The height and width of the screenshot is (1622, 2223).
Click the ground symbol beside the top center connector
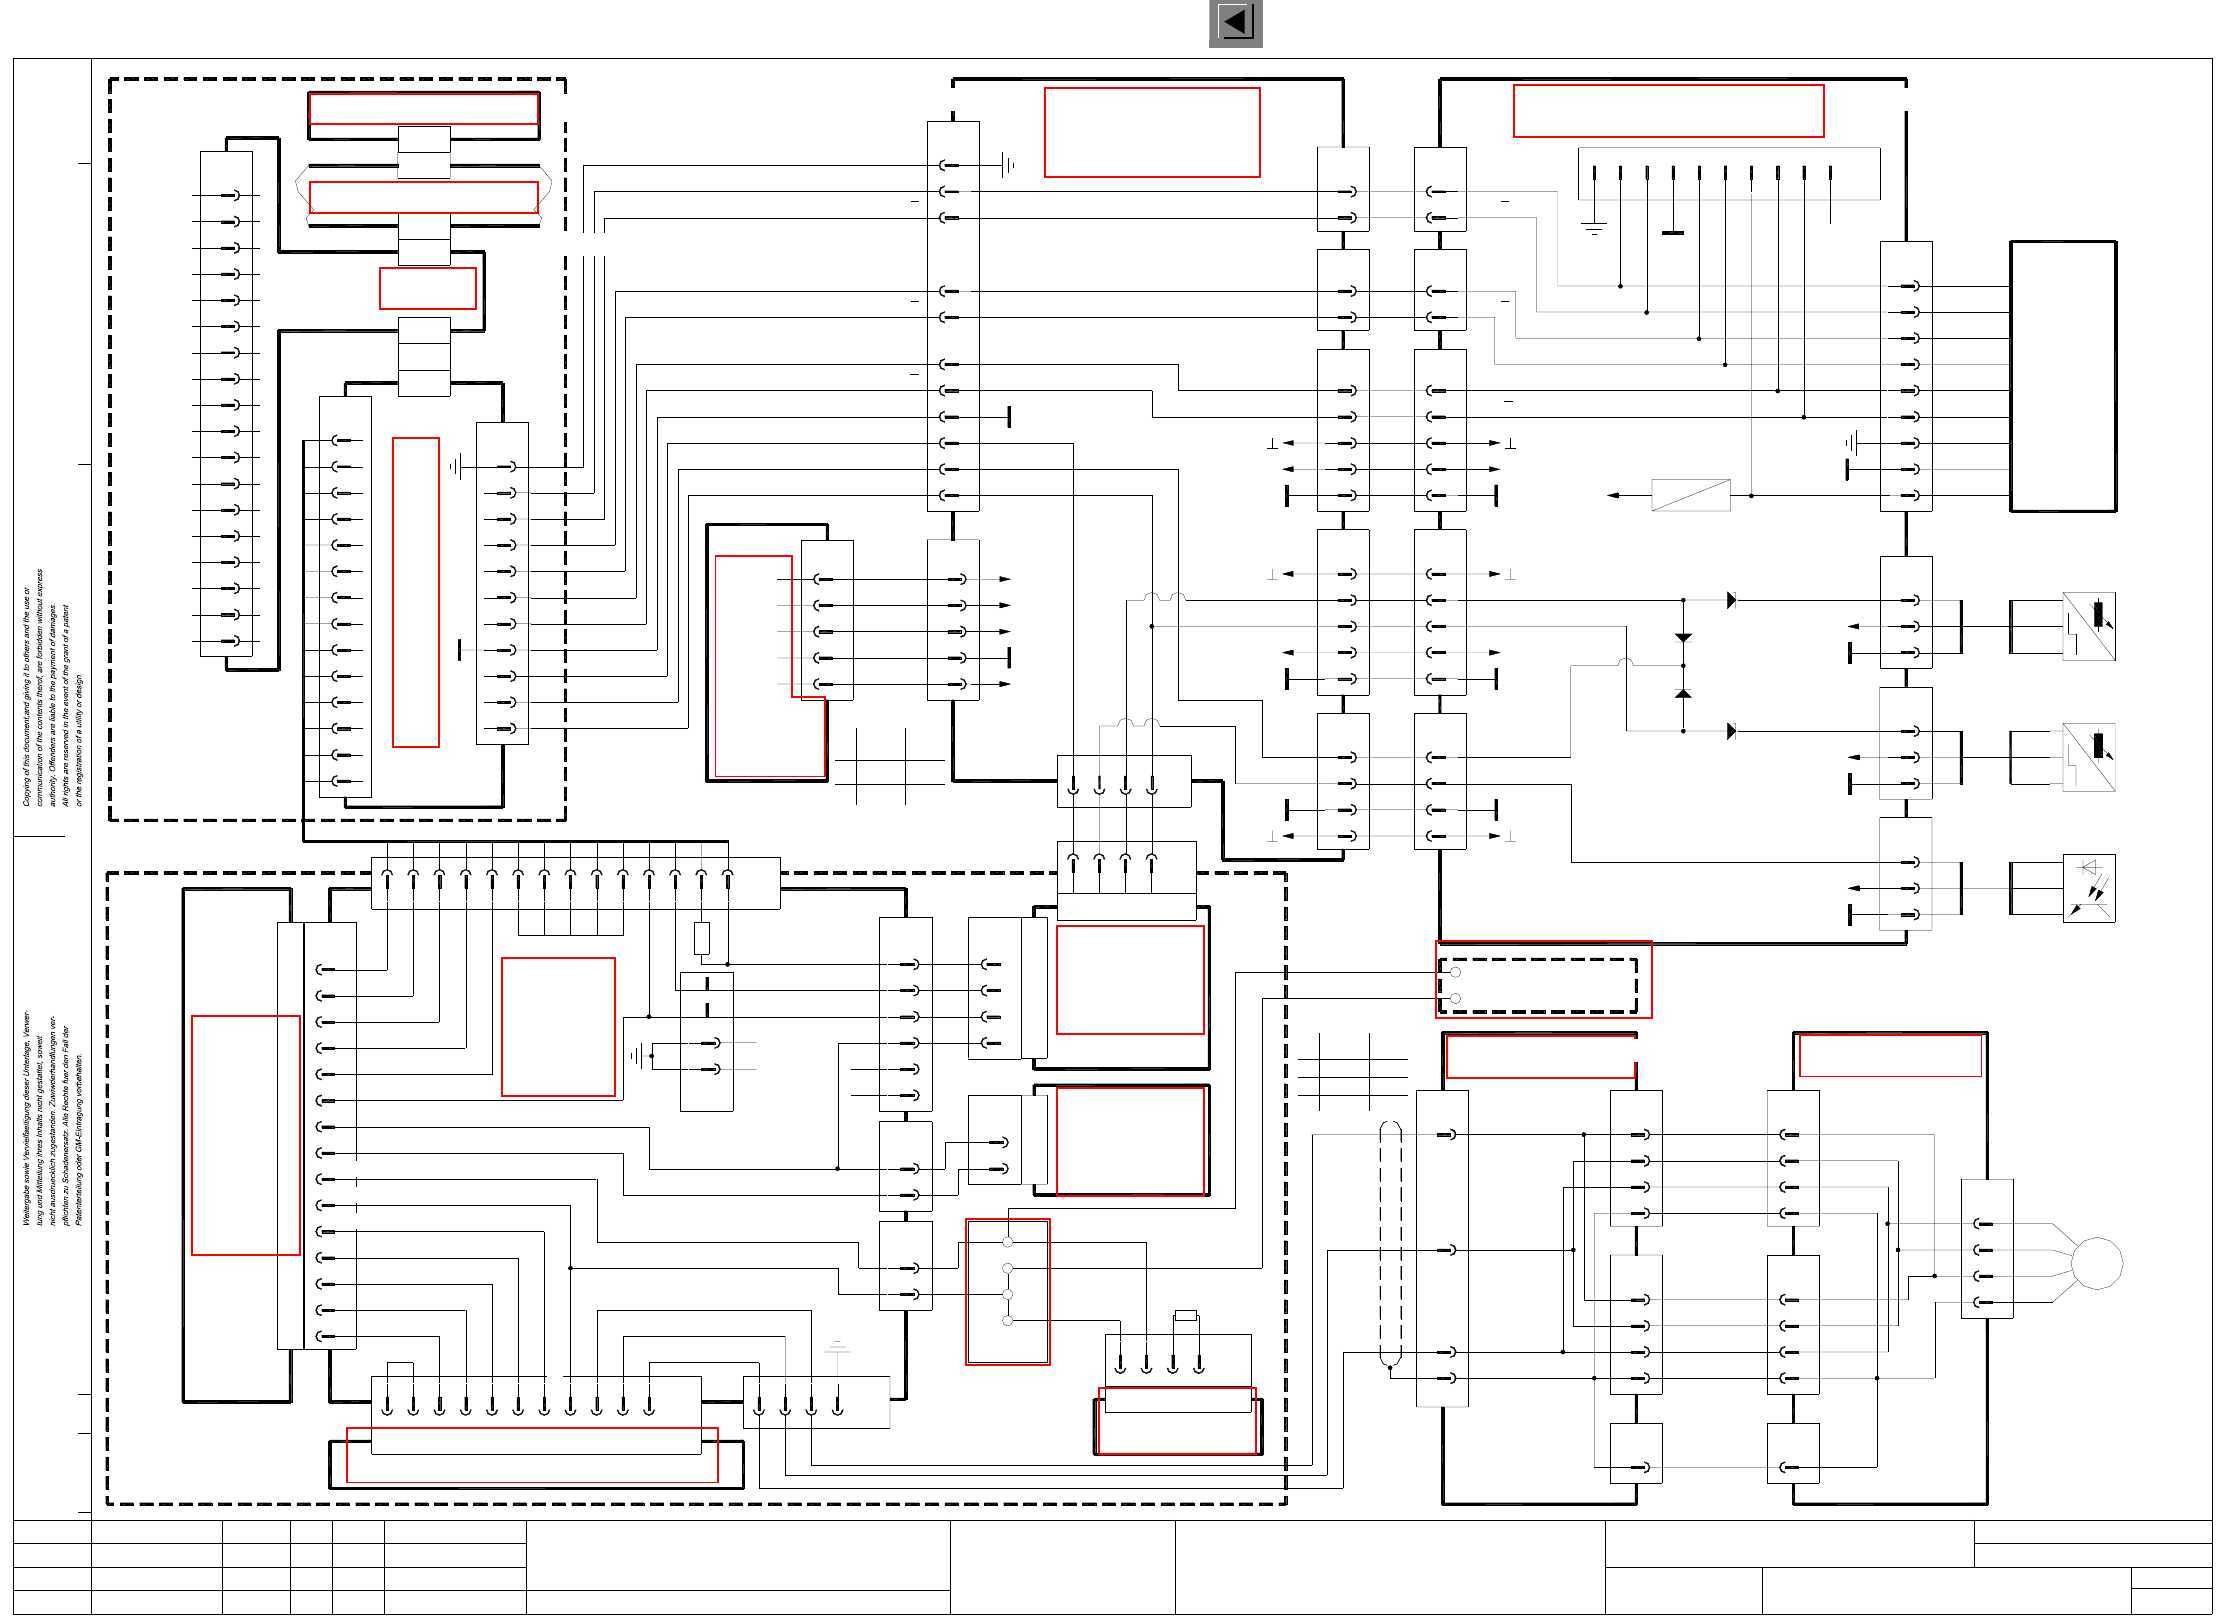(1008, 165)
